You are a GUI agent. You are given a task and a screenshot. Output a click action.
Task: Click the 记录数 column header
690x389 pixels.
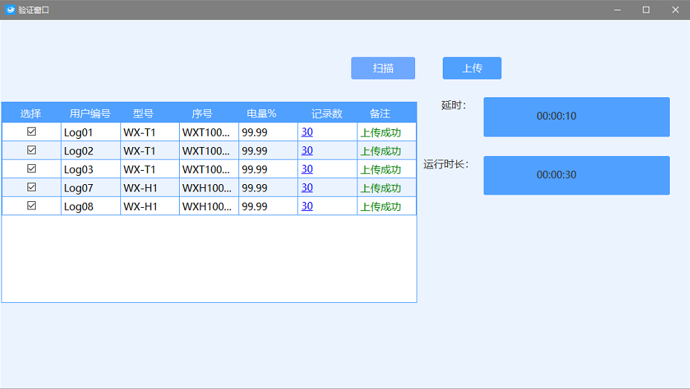pos(327,114)
